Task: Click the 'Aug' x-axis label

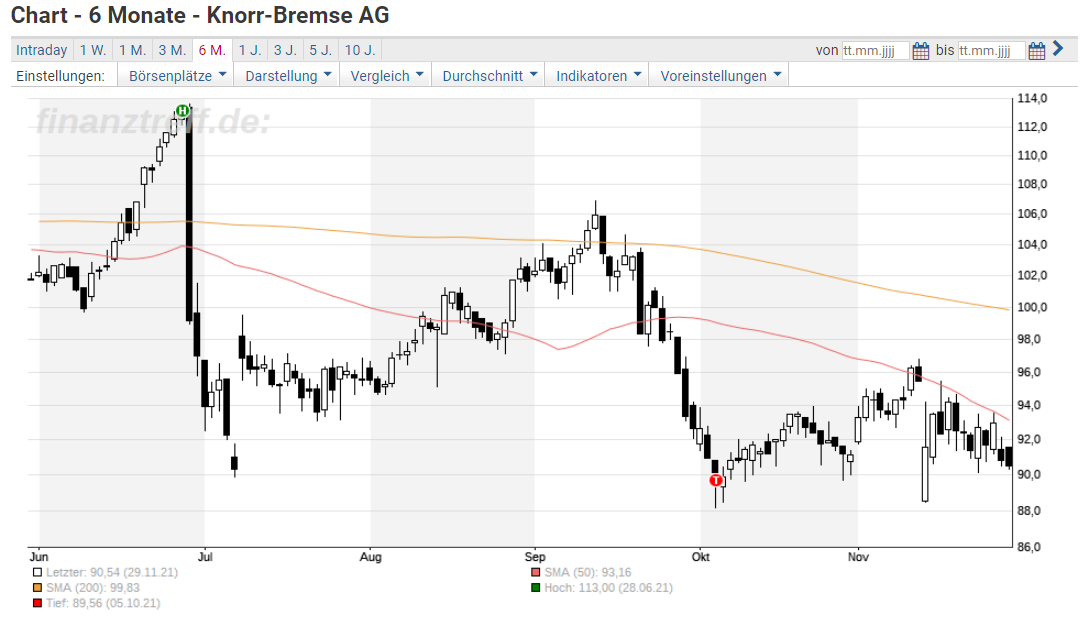Action: [371, 557]
